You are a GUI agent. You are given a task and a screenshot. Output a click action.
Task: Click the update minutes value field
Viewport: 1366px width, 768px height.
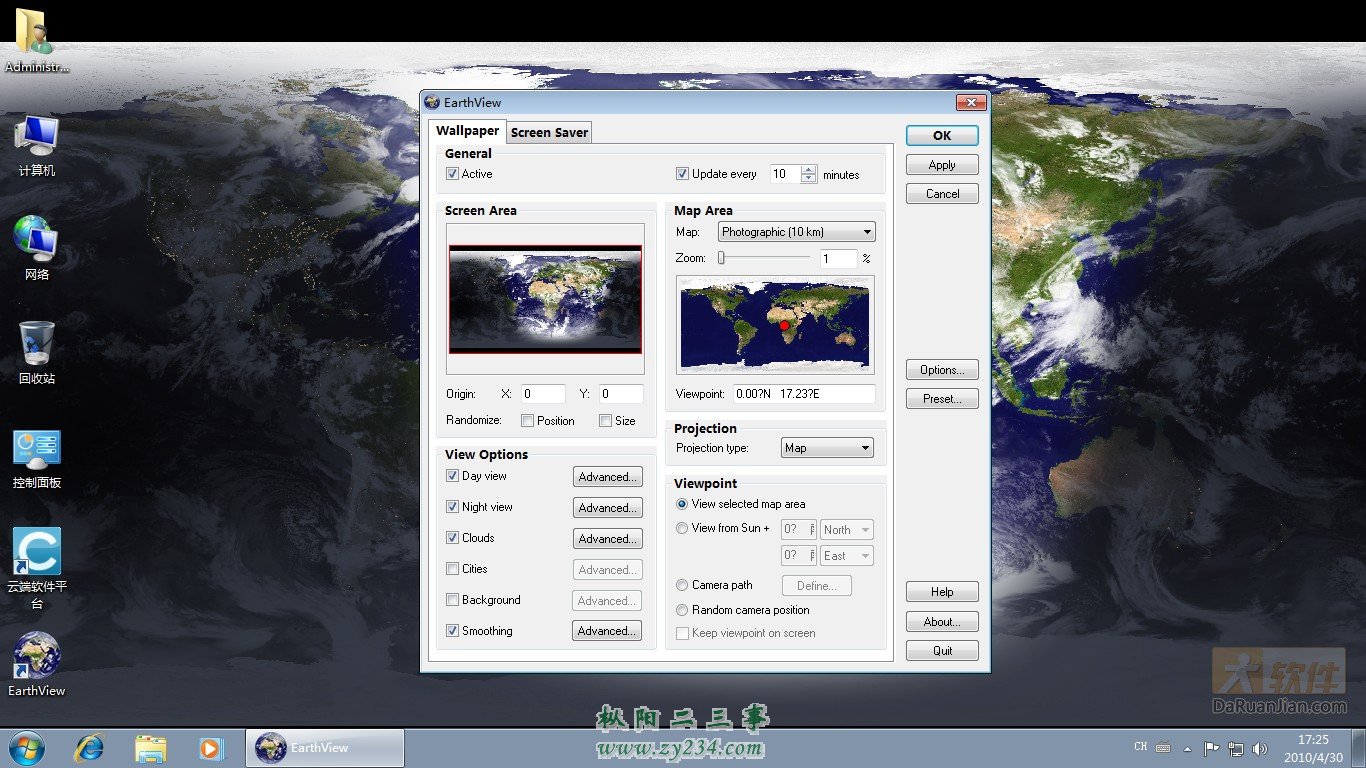[785, 174]
